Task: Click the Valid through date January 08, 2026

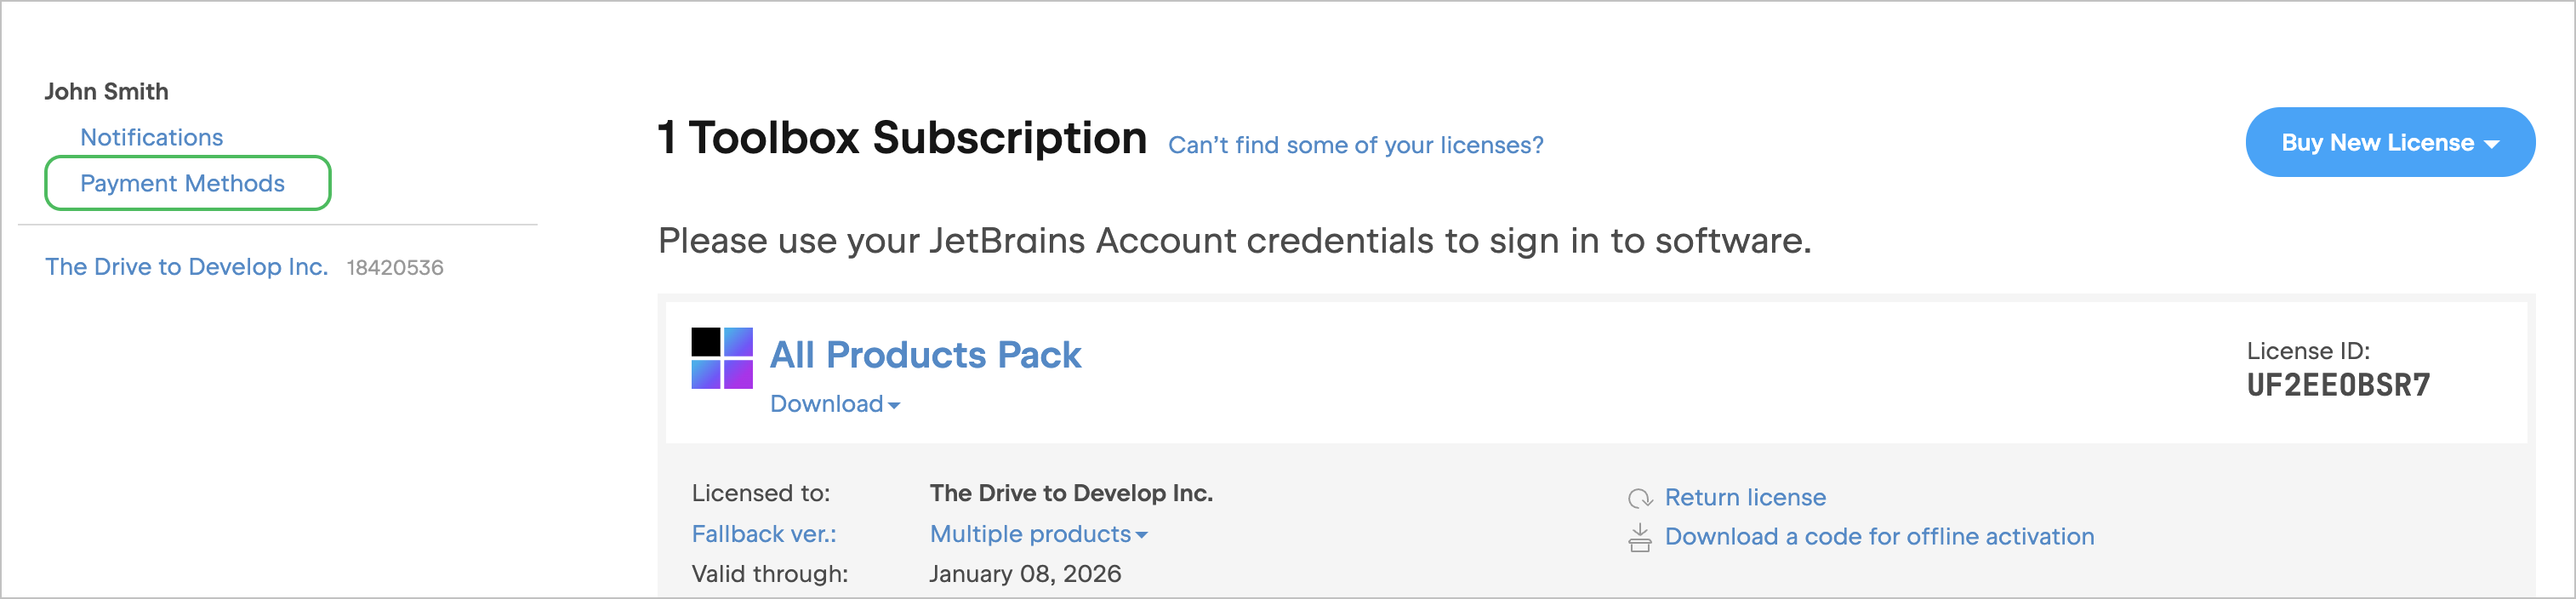Action: (x=1025, y=574)
